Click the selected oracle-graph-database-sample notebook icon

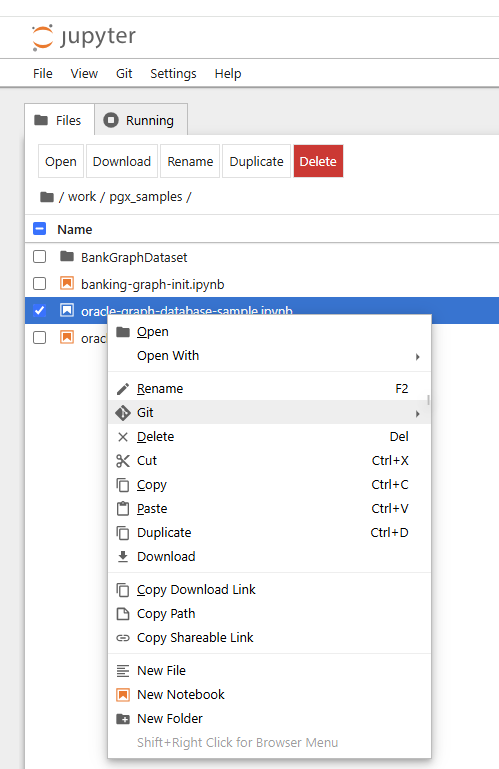click(67, 310)
